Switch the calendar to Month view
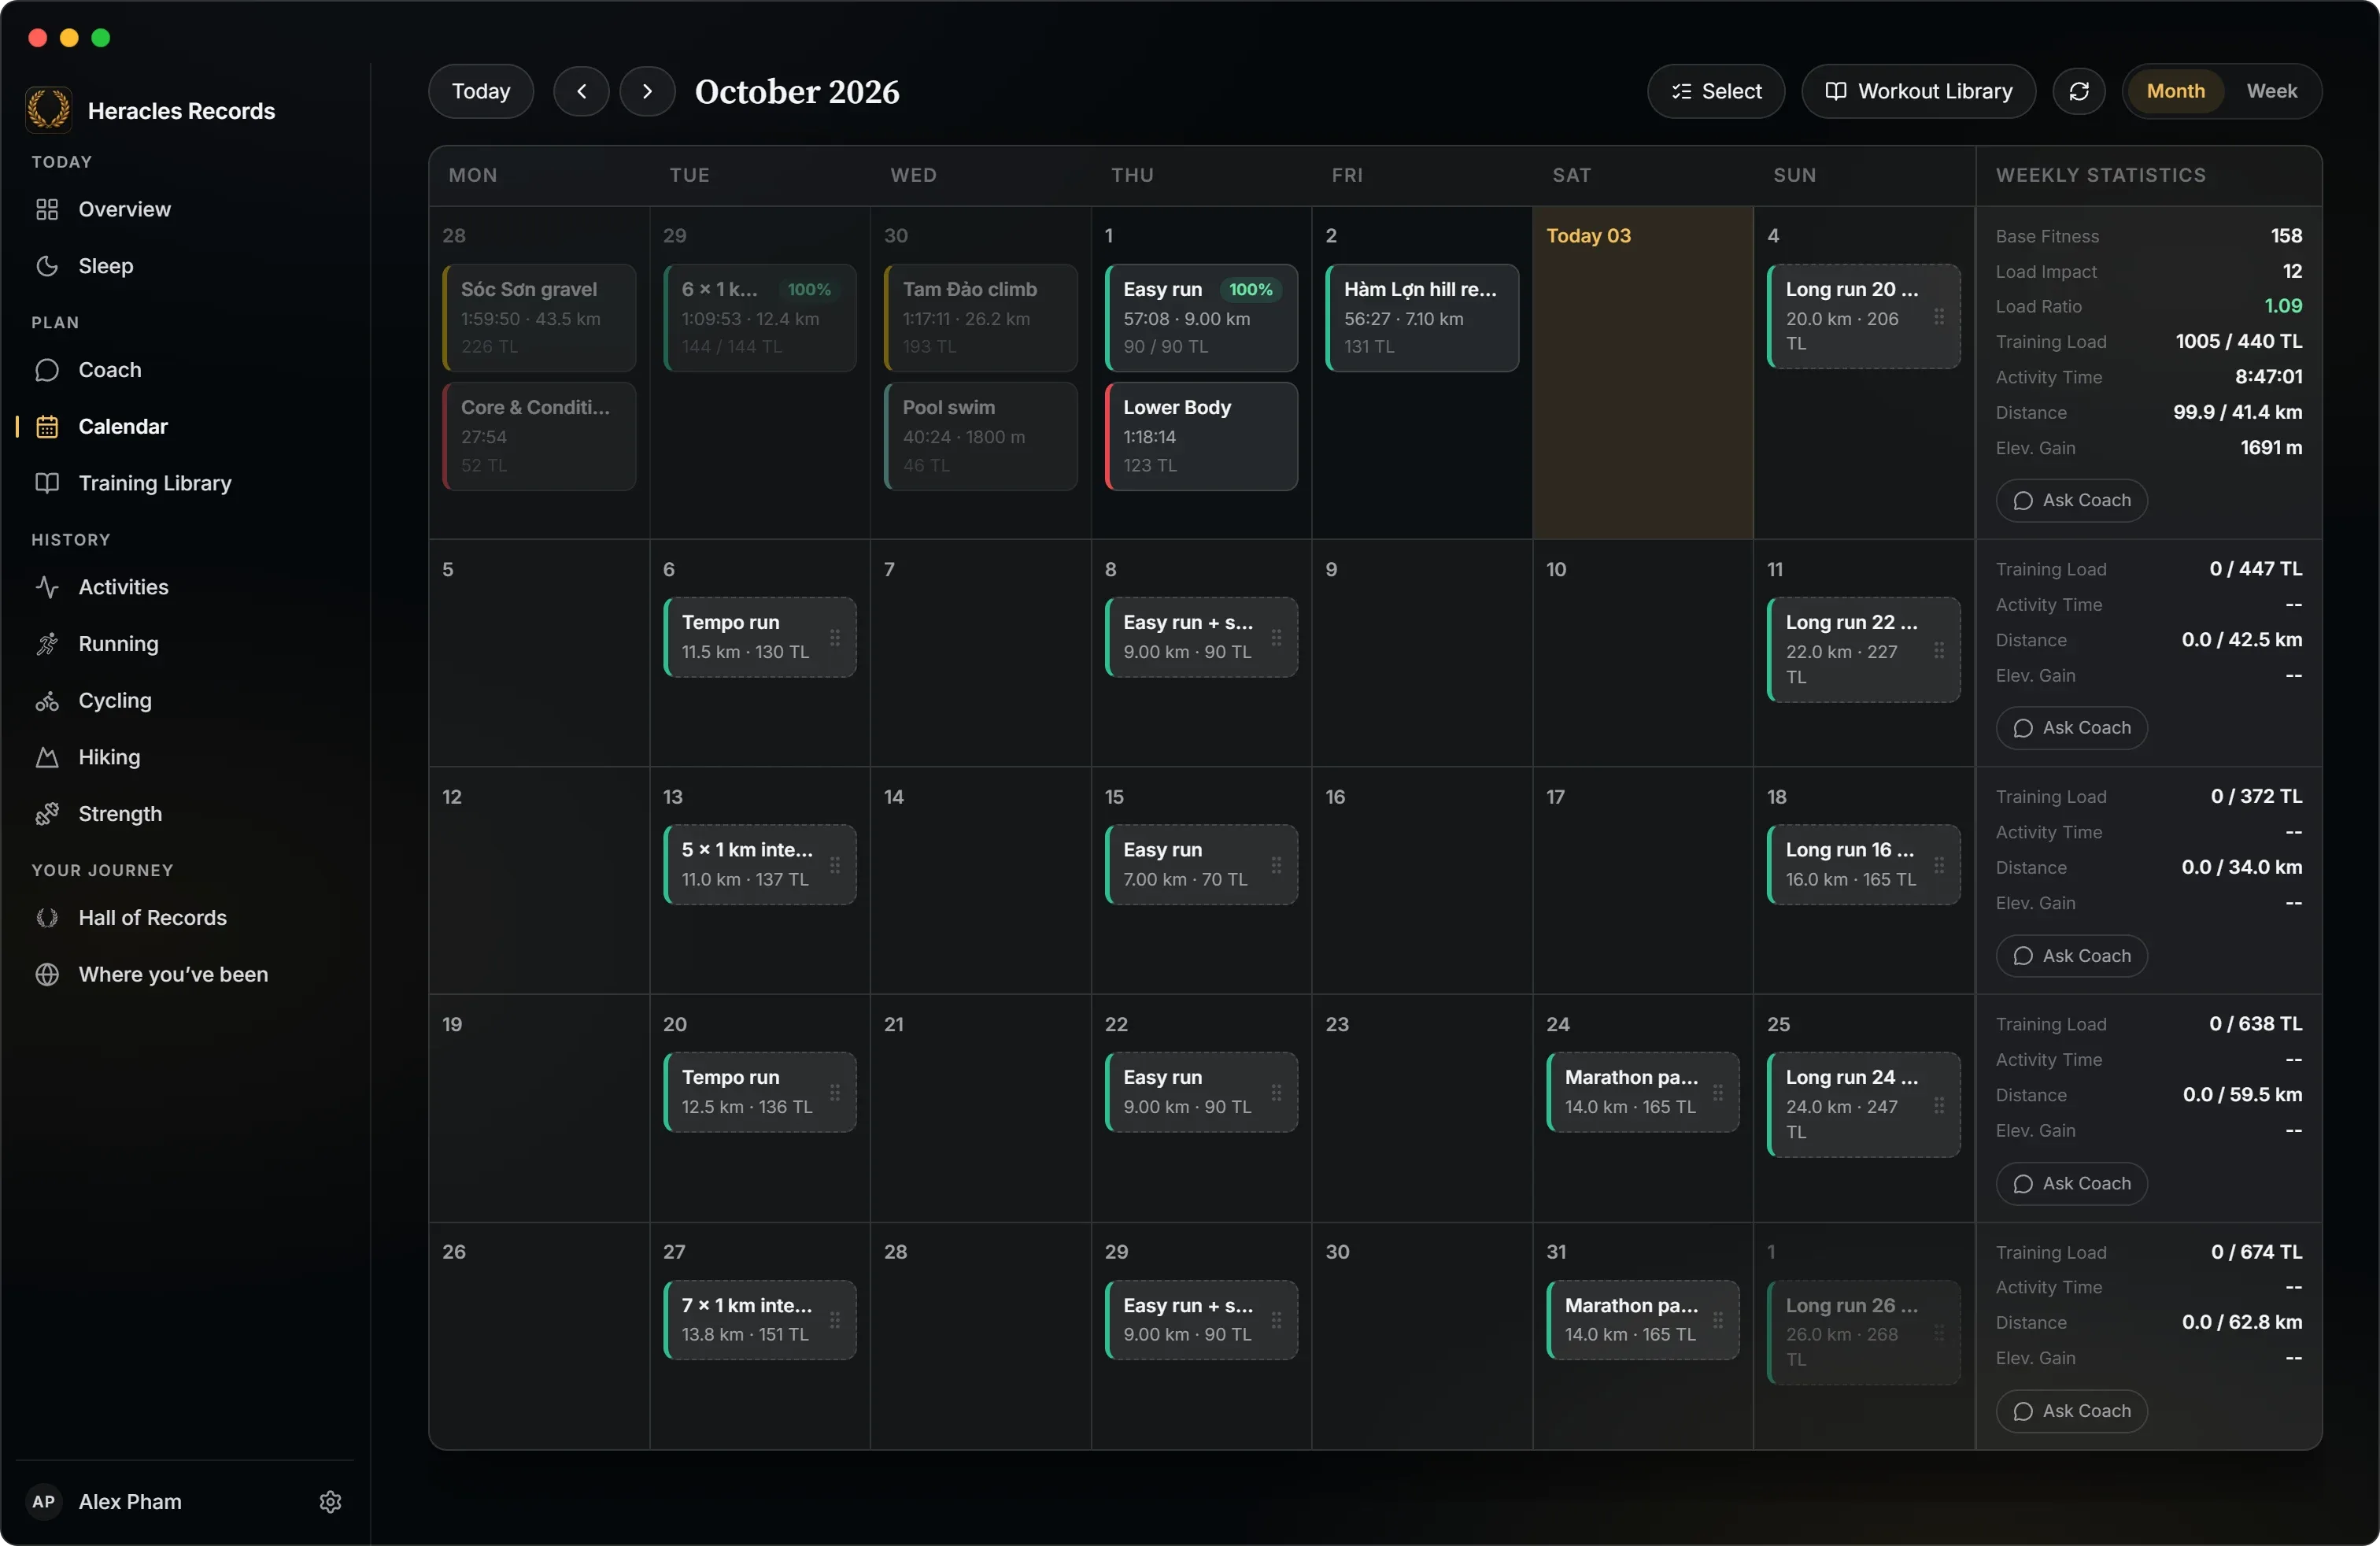This screenshot has width=2380, height=1546. [x=2175, y=91]
